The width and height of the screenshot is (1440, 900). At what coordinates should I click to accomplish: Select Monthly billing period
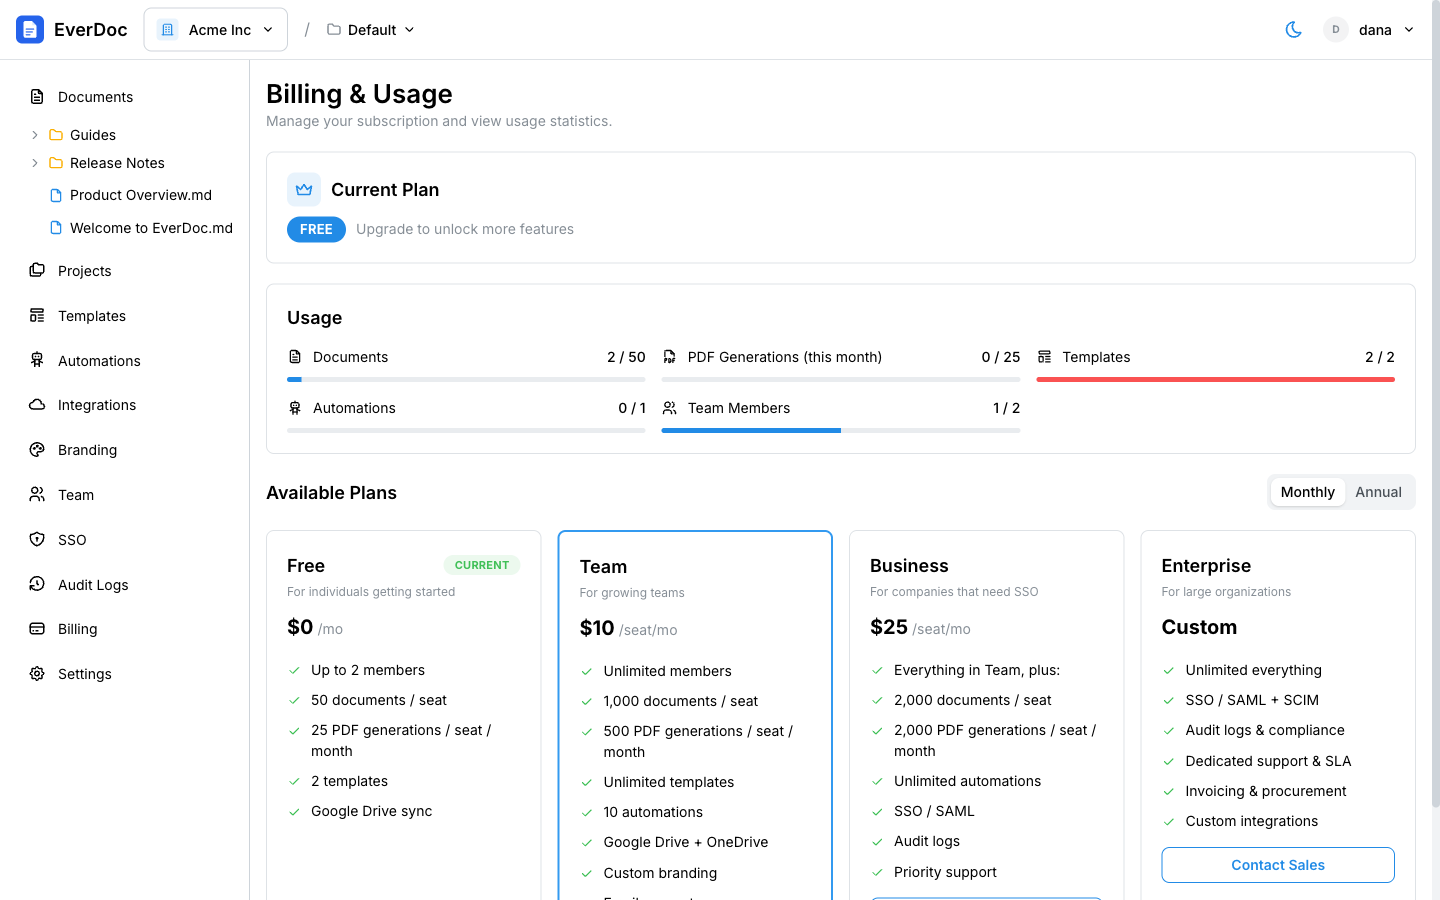tap(1307, 492)
